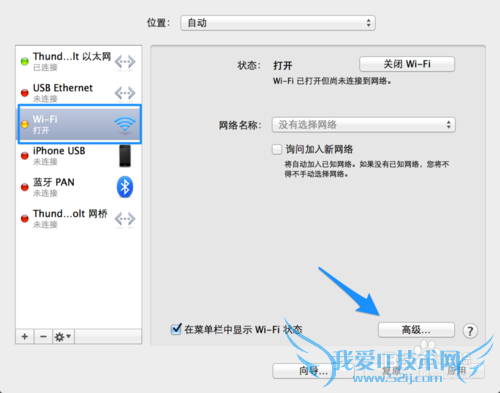Toggle 在菜单栏中显示 Wi-Fi 状态 checkbox

coord(176,329)
